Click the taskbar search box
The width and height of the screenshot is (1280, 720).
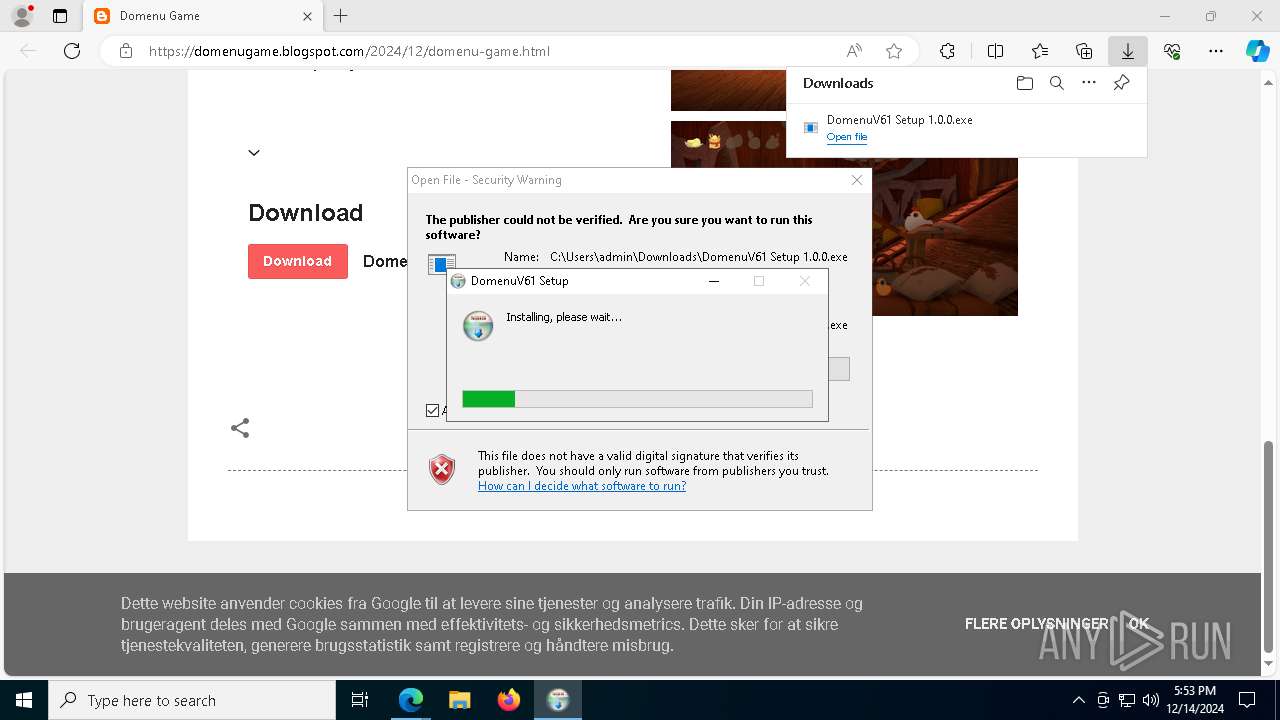coord(192,700)
